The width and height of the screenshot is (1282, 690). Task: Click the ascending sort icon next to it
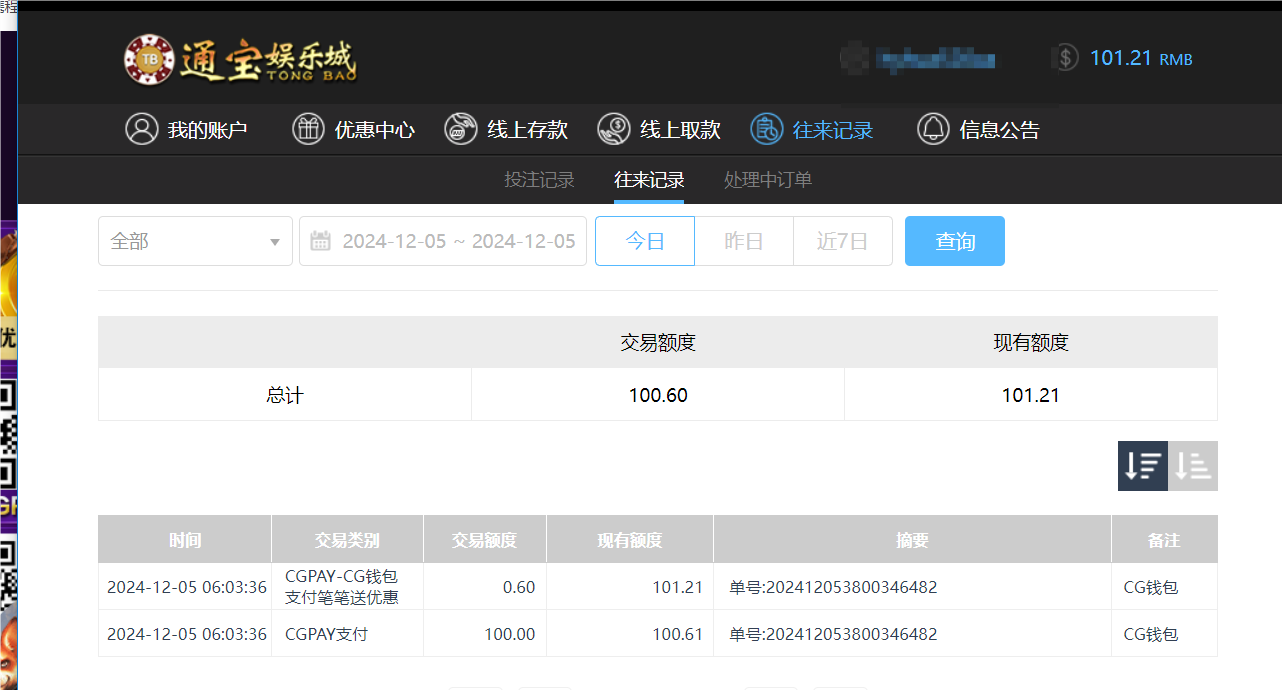(1192, 465)
